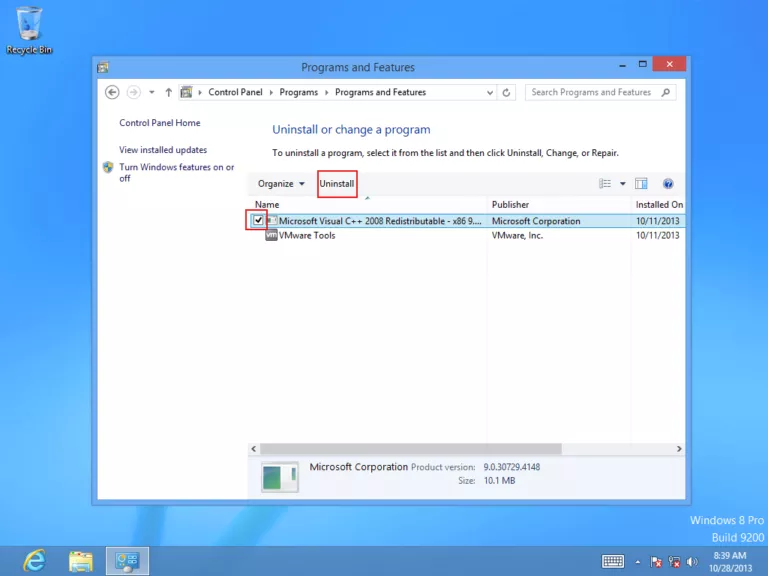Screen dimensions: 768x576
Task: Minimize the Programs and Features window
Action: pos(622,65)
